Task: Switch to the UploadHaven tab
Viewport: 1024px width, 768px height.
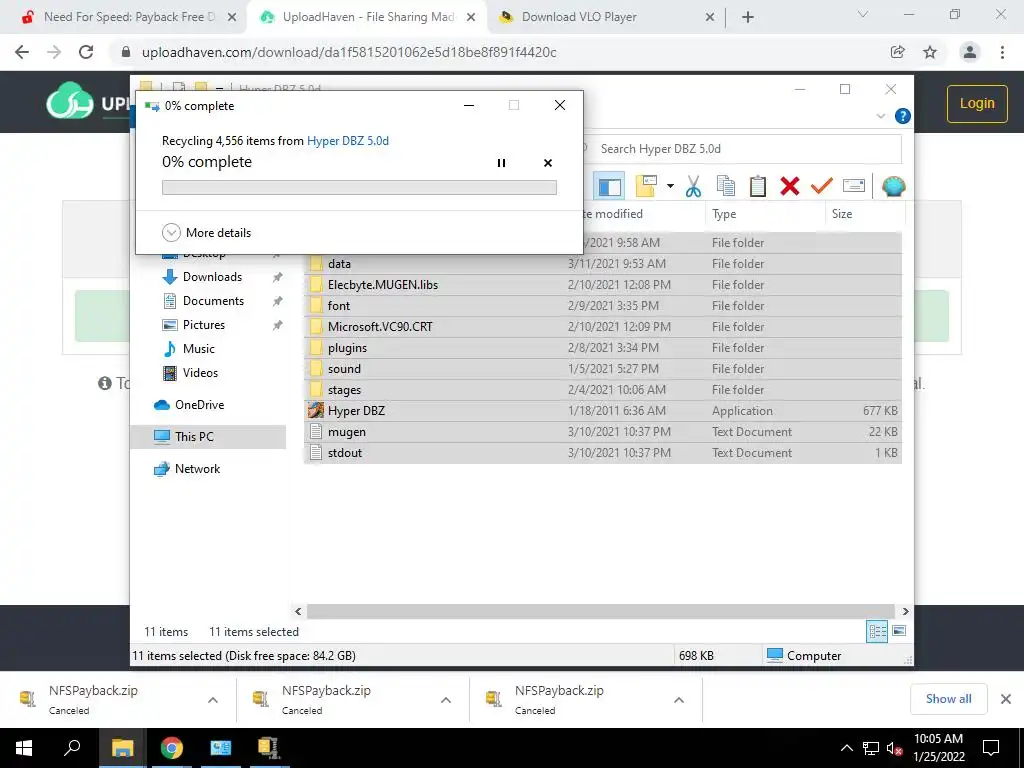Action: tap(368, 17)
